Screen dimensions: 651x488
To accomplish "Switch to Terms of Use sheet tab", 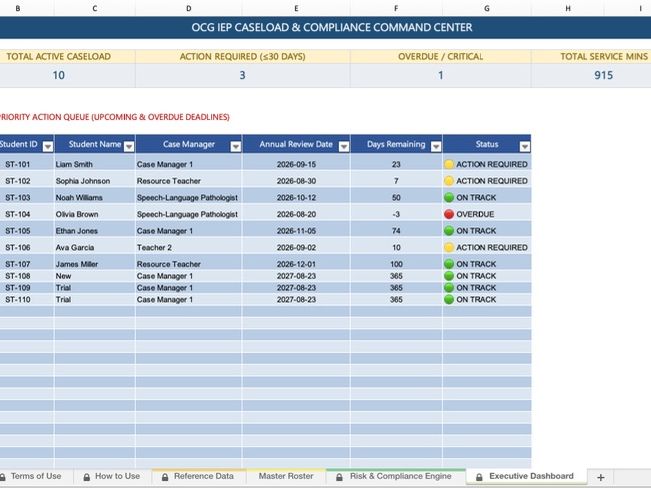I will coord(36,476).
